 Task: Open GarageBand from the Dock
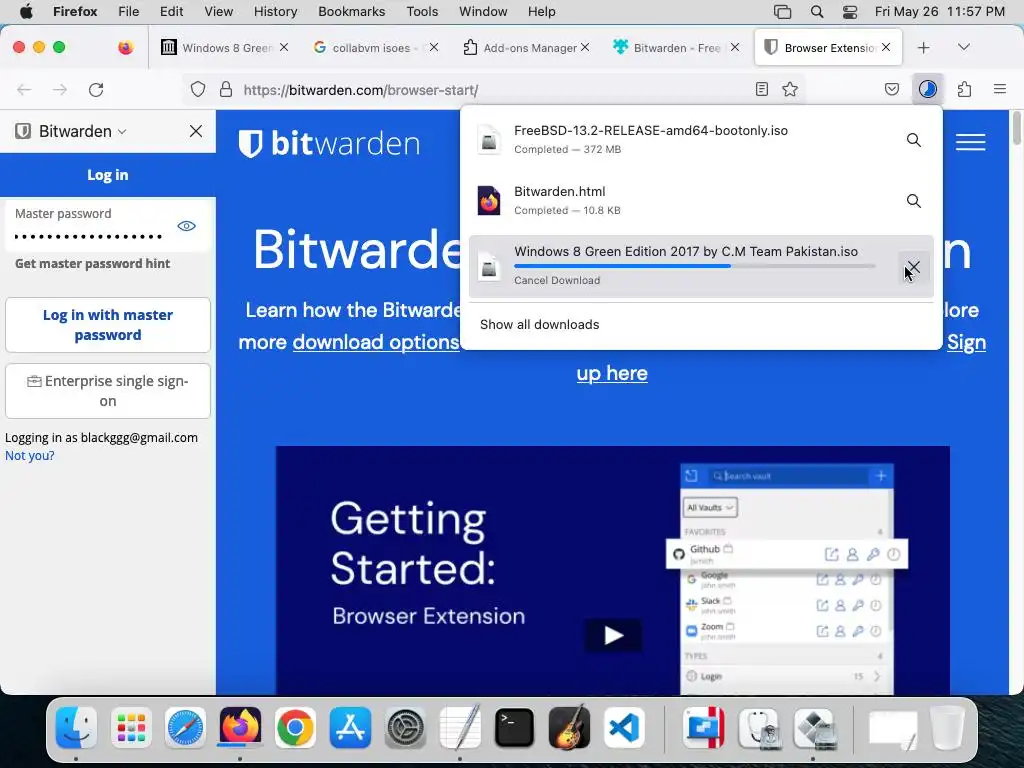point(569,728)
